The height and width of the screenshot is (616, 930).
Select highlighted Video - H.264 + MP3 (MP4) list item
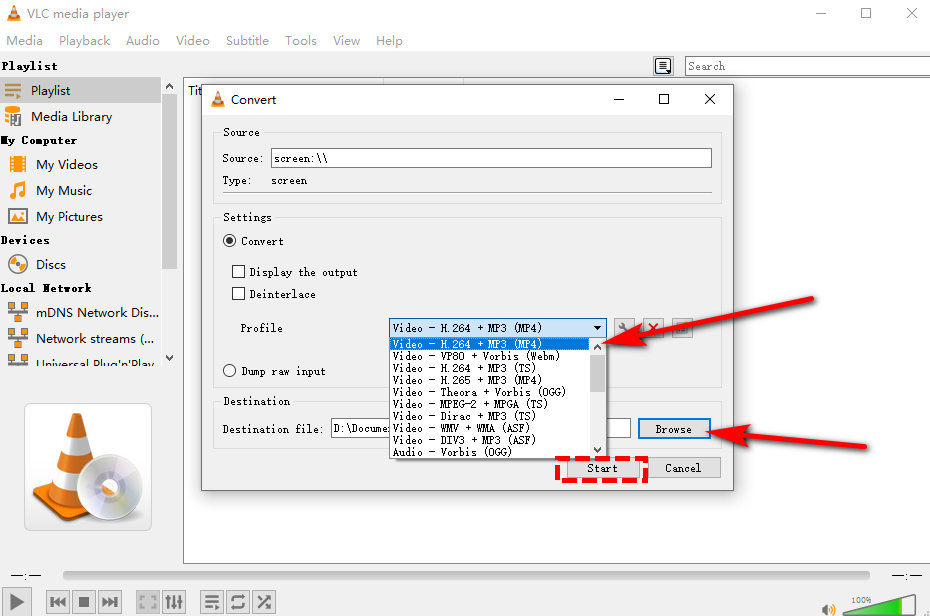[491, 344]
